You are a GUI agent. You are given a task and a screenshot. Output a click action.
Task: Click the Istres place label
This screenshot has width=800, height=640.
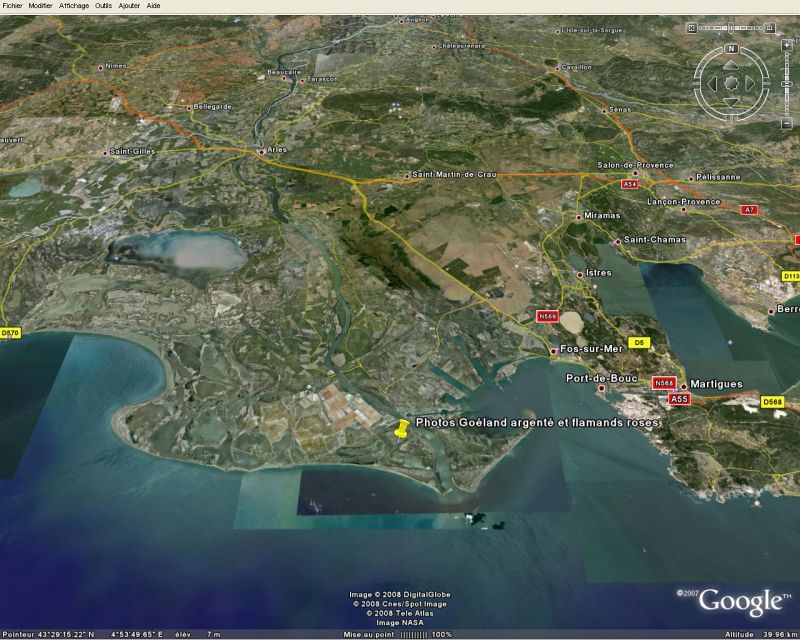598,273
